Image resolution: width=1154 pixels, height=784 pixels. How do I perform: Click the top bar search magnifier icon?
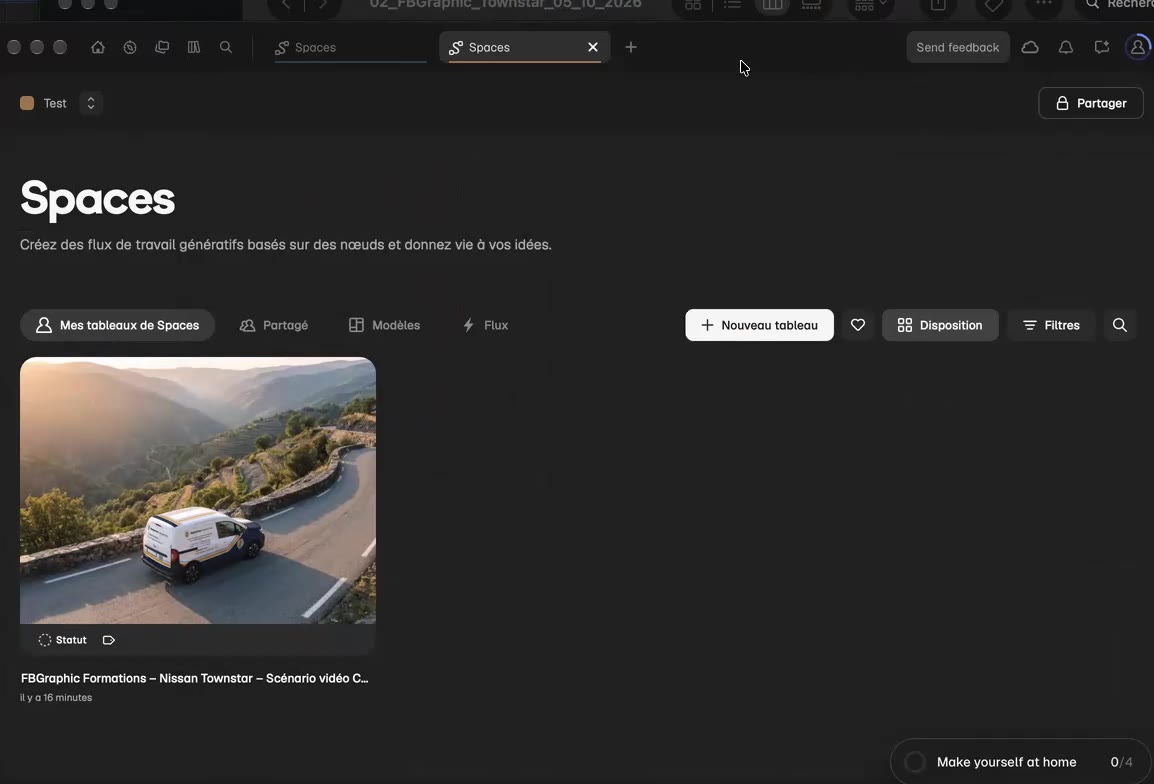click(x=226, y=47)
